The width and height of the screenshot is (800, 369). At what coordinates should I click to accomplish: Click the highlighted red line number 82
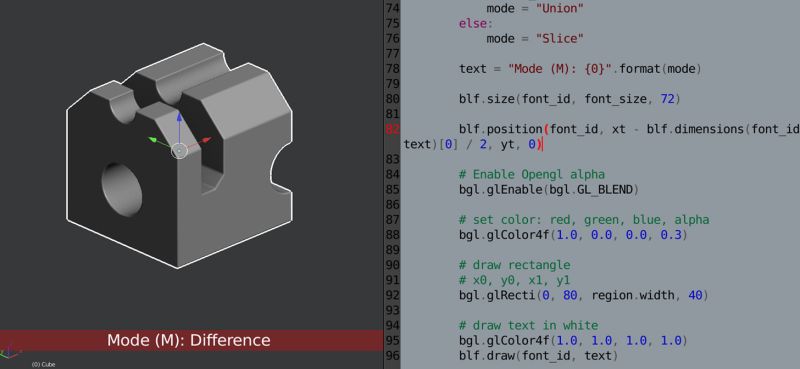click(392, 129)
